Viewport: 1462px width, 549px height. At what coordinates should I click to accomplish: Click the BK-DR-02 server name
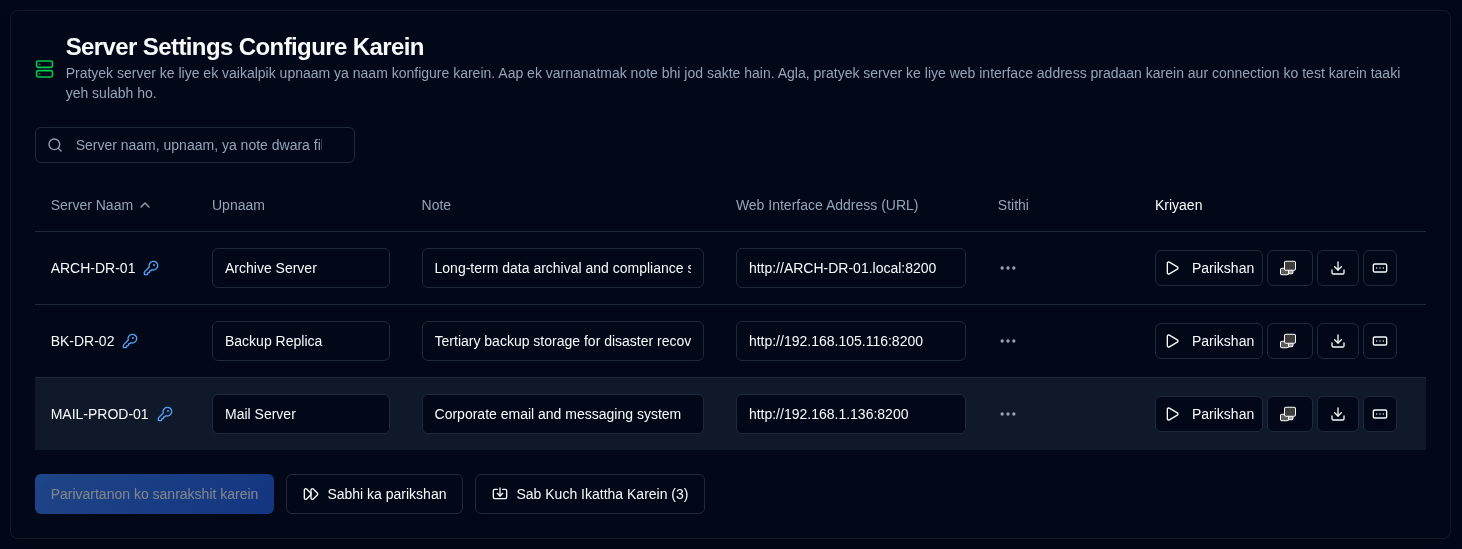coord(83,341)
